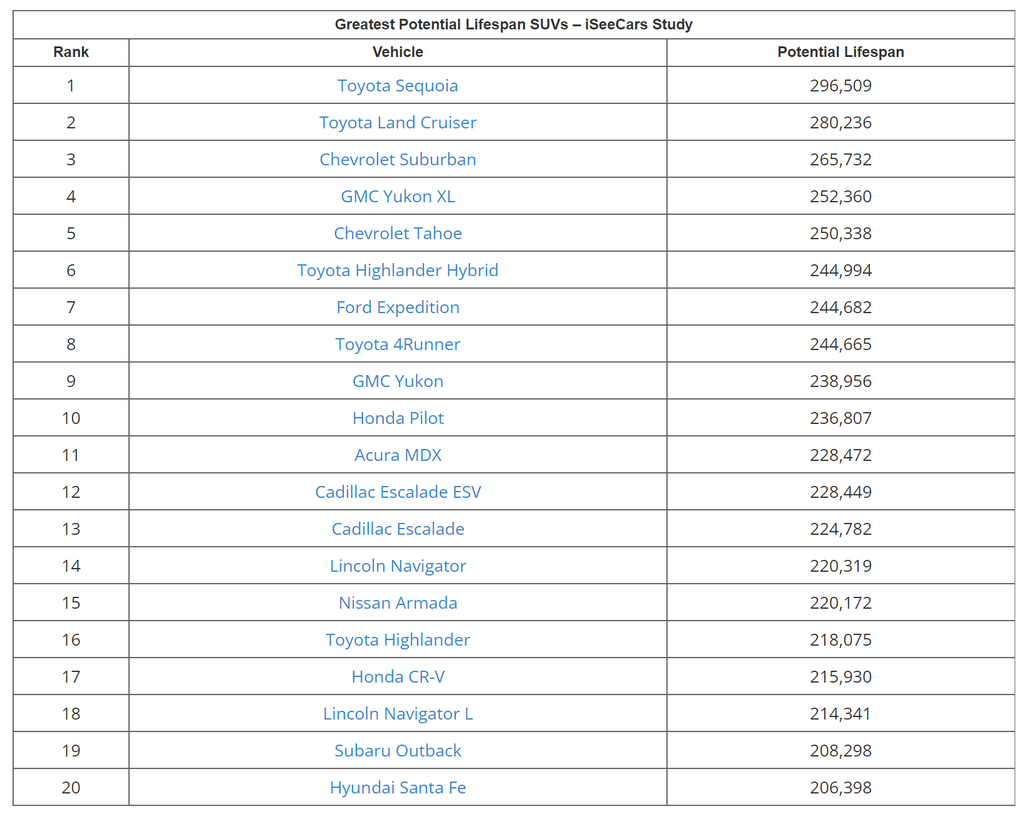Select the Lincoln Navigator L link
This screenshot has height=816, width=1024.
[x=397, y=714]
